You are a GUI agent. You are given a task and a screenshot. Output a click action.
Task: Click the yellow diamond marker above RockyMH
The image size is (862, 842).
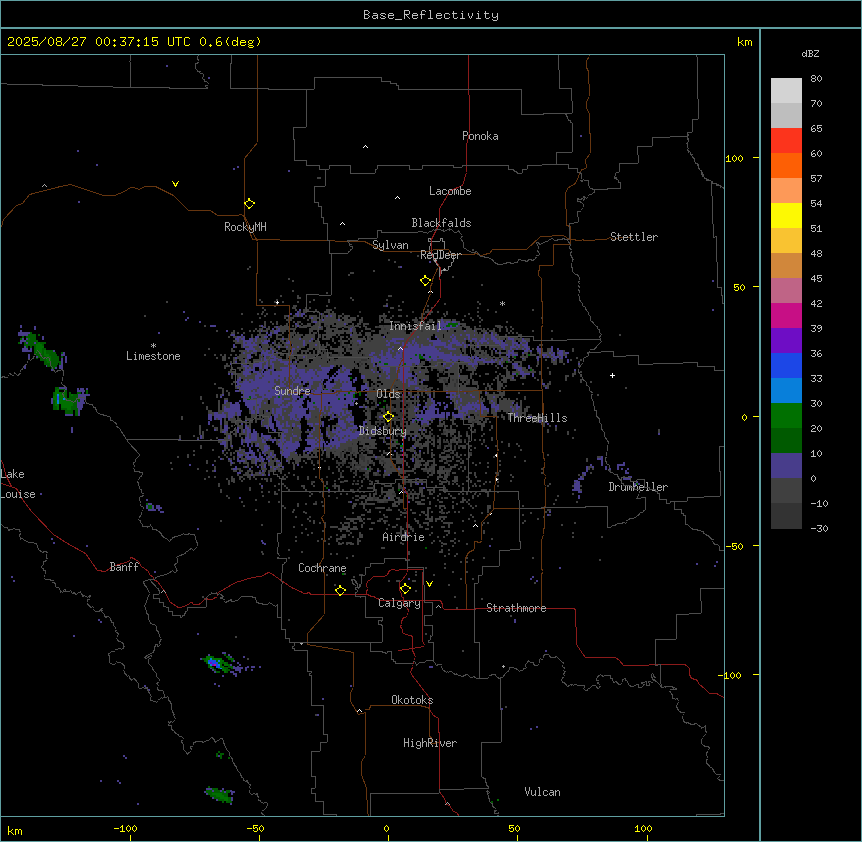[x=250, y=204]
